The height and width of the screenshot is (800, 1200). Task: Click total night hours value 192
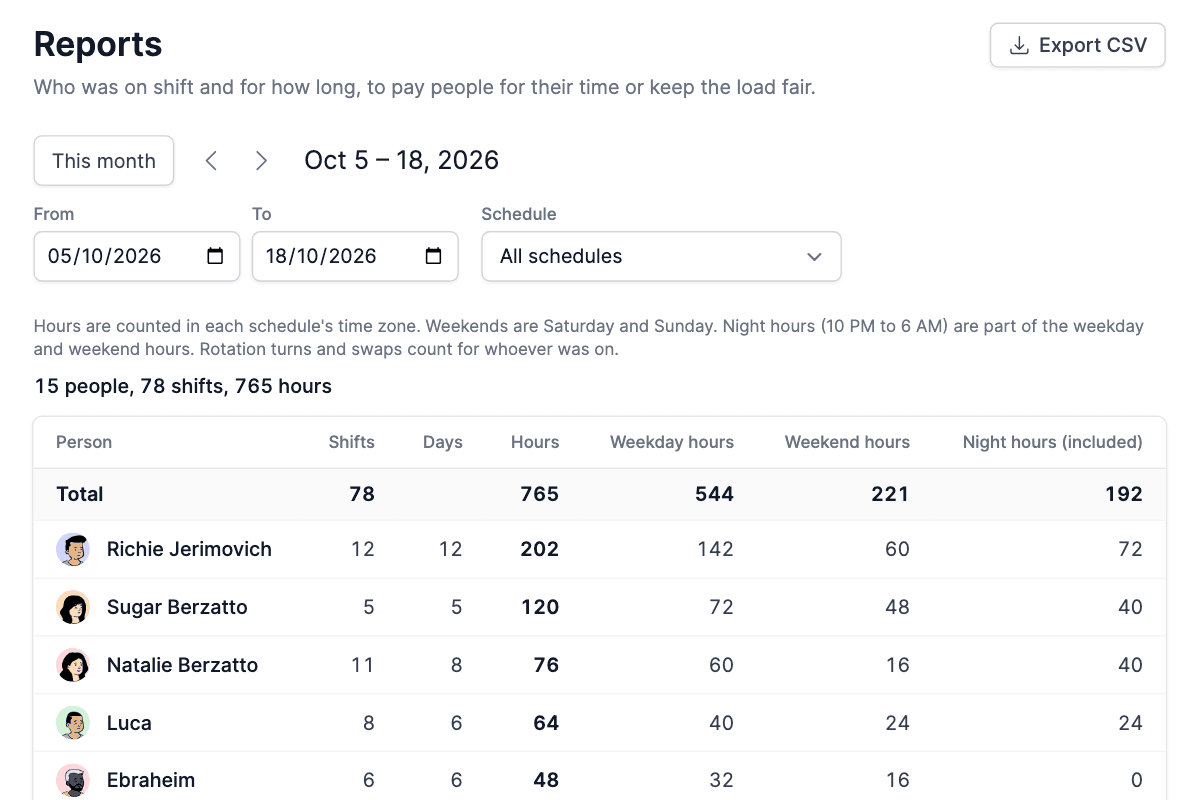point(1124,494)
